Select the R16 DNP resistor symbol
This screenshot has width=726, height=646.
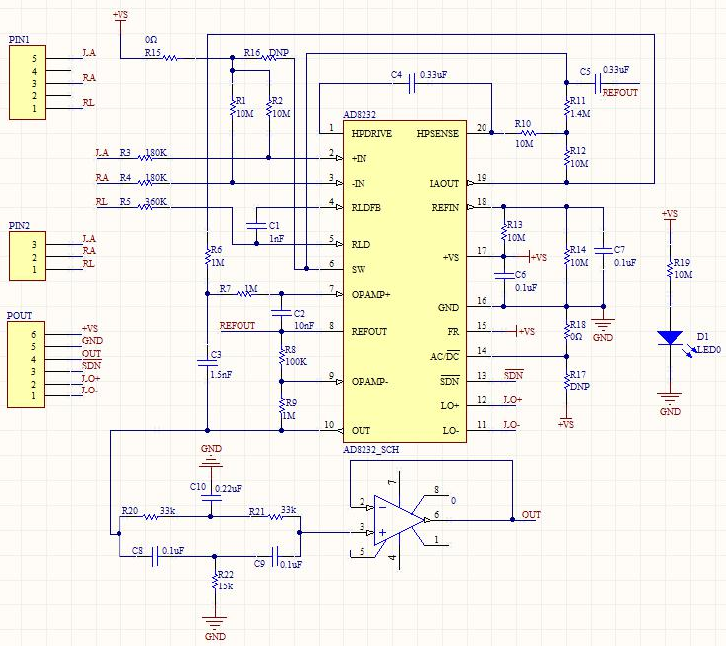point(269,58)
